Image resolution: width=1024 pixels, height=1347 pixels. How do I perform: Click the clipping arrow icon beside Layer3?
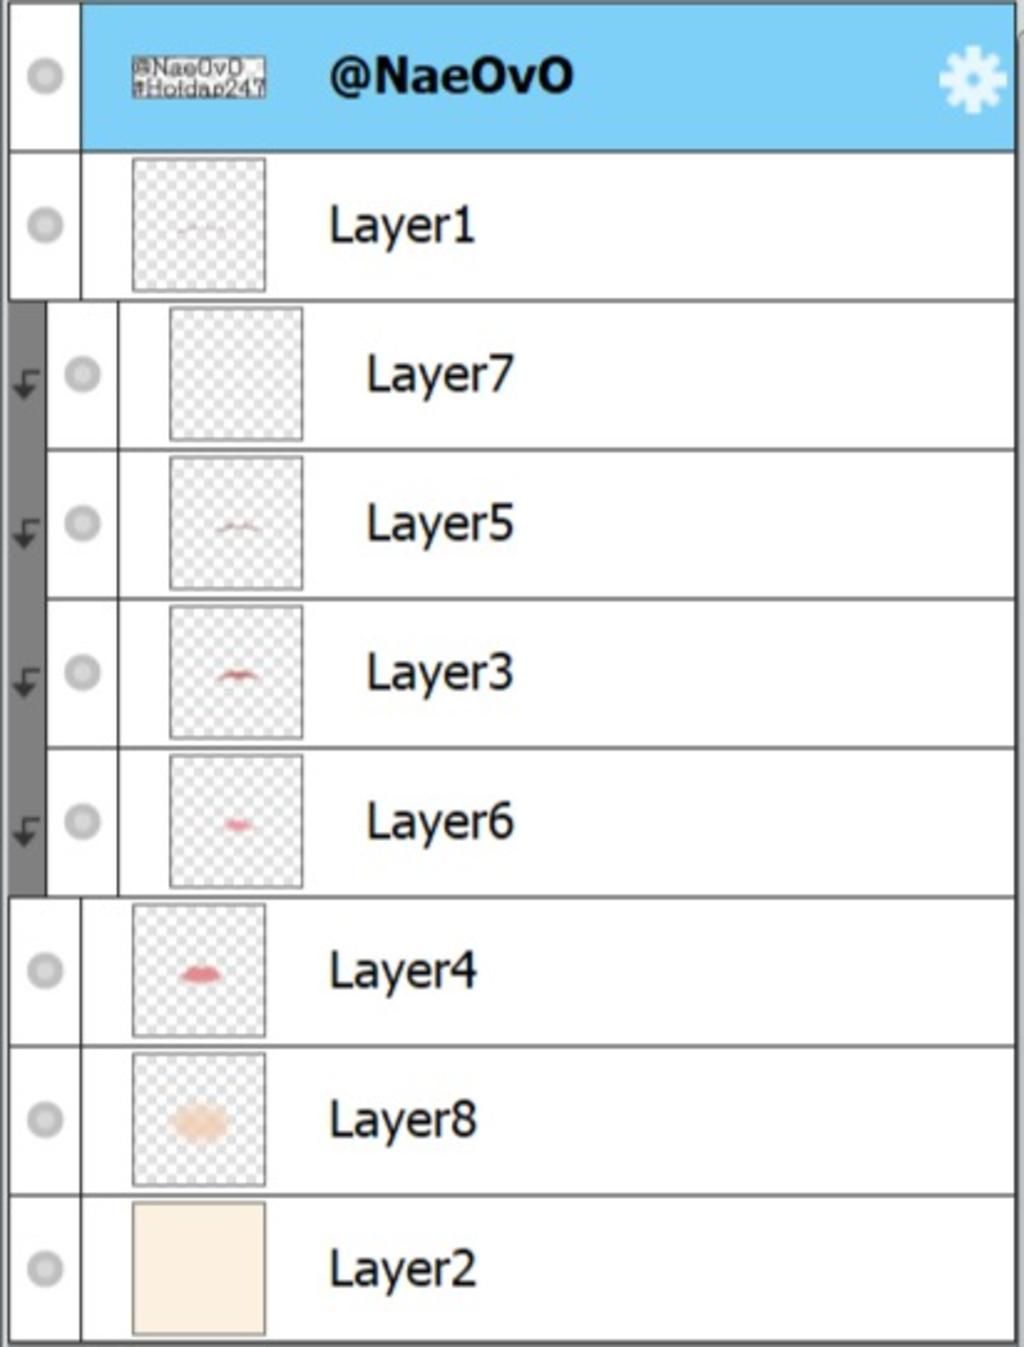point(27,682)
